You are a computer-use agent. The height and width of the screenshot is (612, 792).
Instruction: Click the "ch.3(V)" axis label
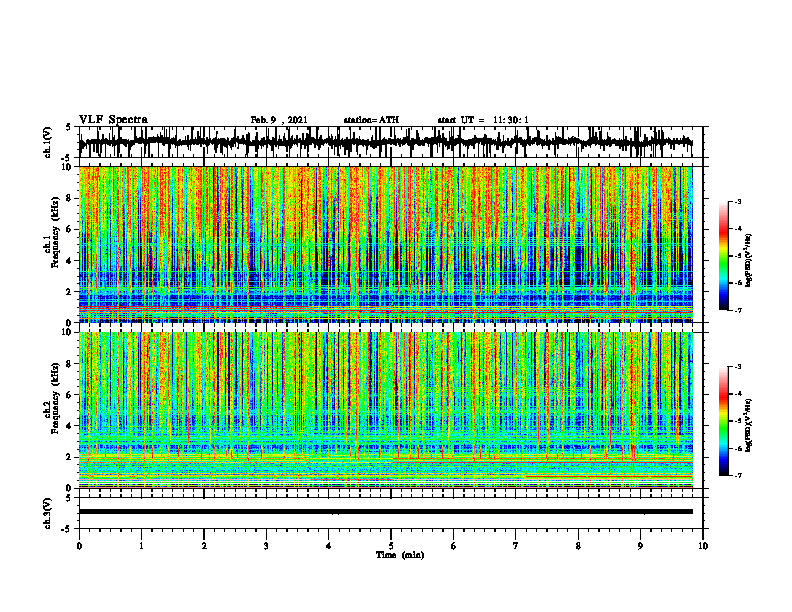click(x=47, y=513)
